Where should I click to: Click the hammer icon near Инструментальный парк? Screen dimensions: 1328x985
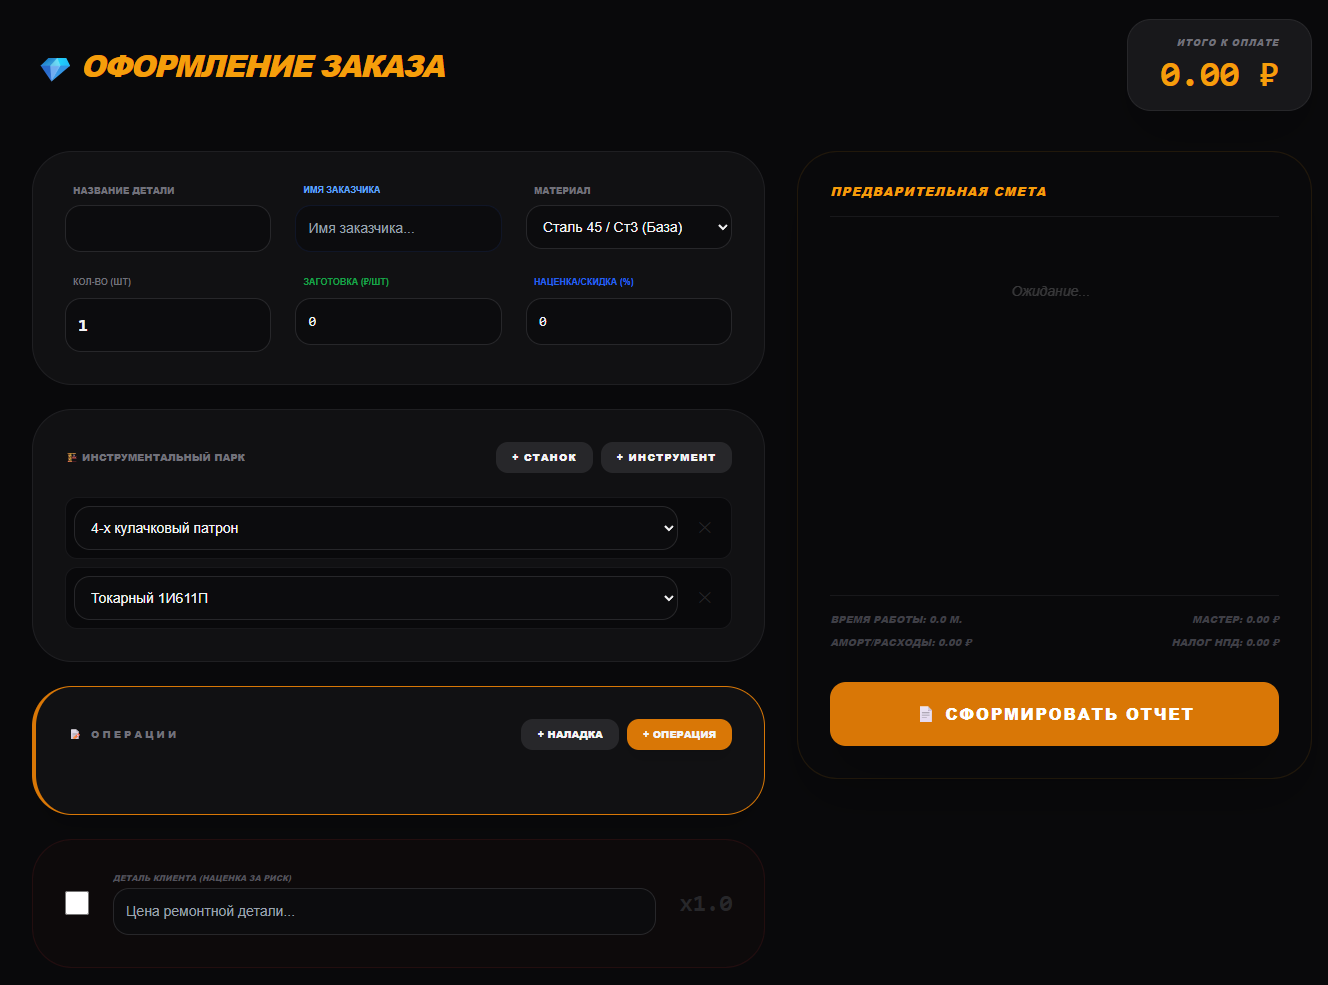point(70,457)
